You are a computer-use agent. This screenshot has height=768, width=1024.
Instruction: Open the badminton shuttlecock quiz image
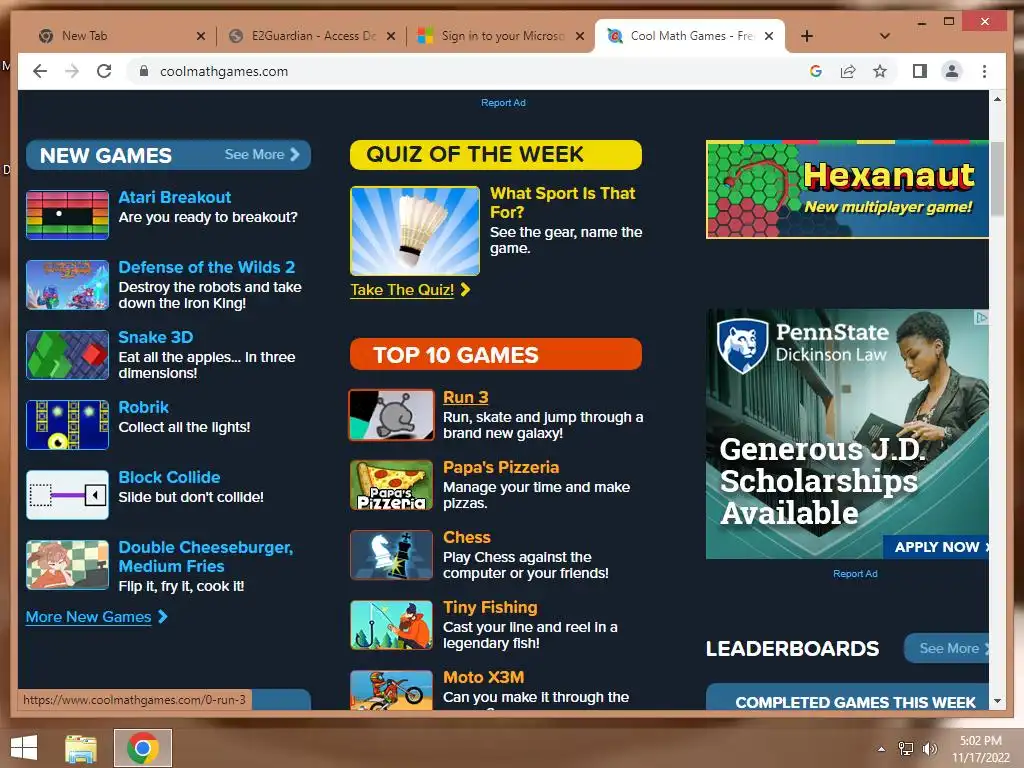[415, 231]
